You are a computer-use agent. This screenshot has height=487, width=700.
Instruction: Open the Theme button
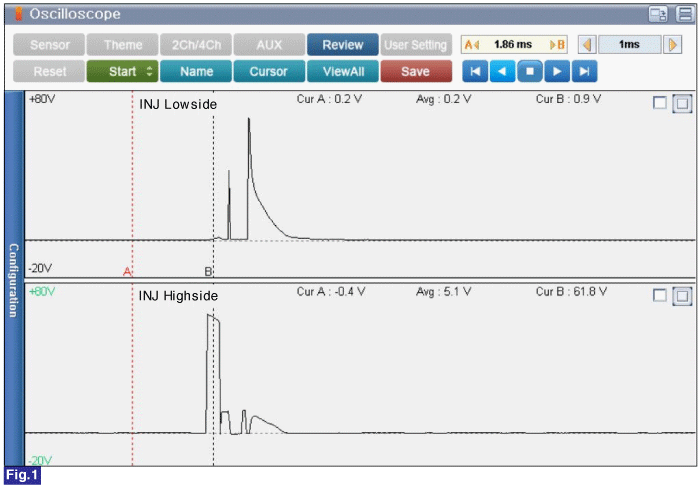123,45
